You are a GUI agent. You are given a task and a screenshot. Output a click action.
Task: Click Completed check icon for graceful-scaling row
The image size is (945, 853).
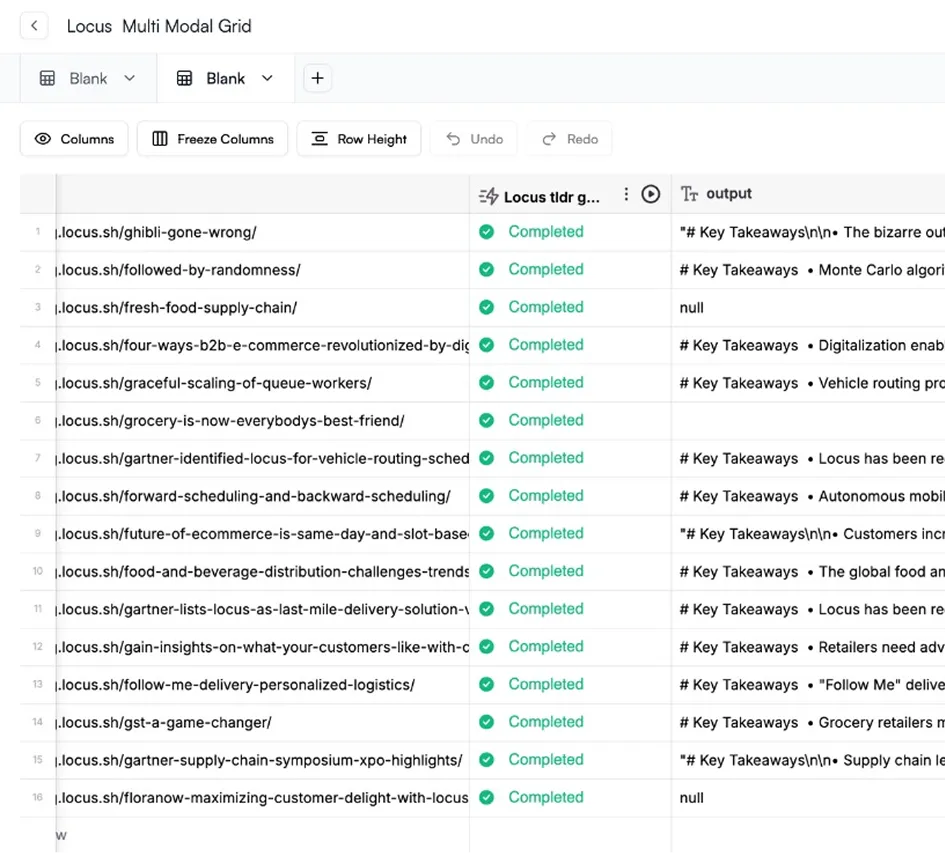(x=486, y=383)
